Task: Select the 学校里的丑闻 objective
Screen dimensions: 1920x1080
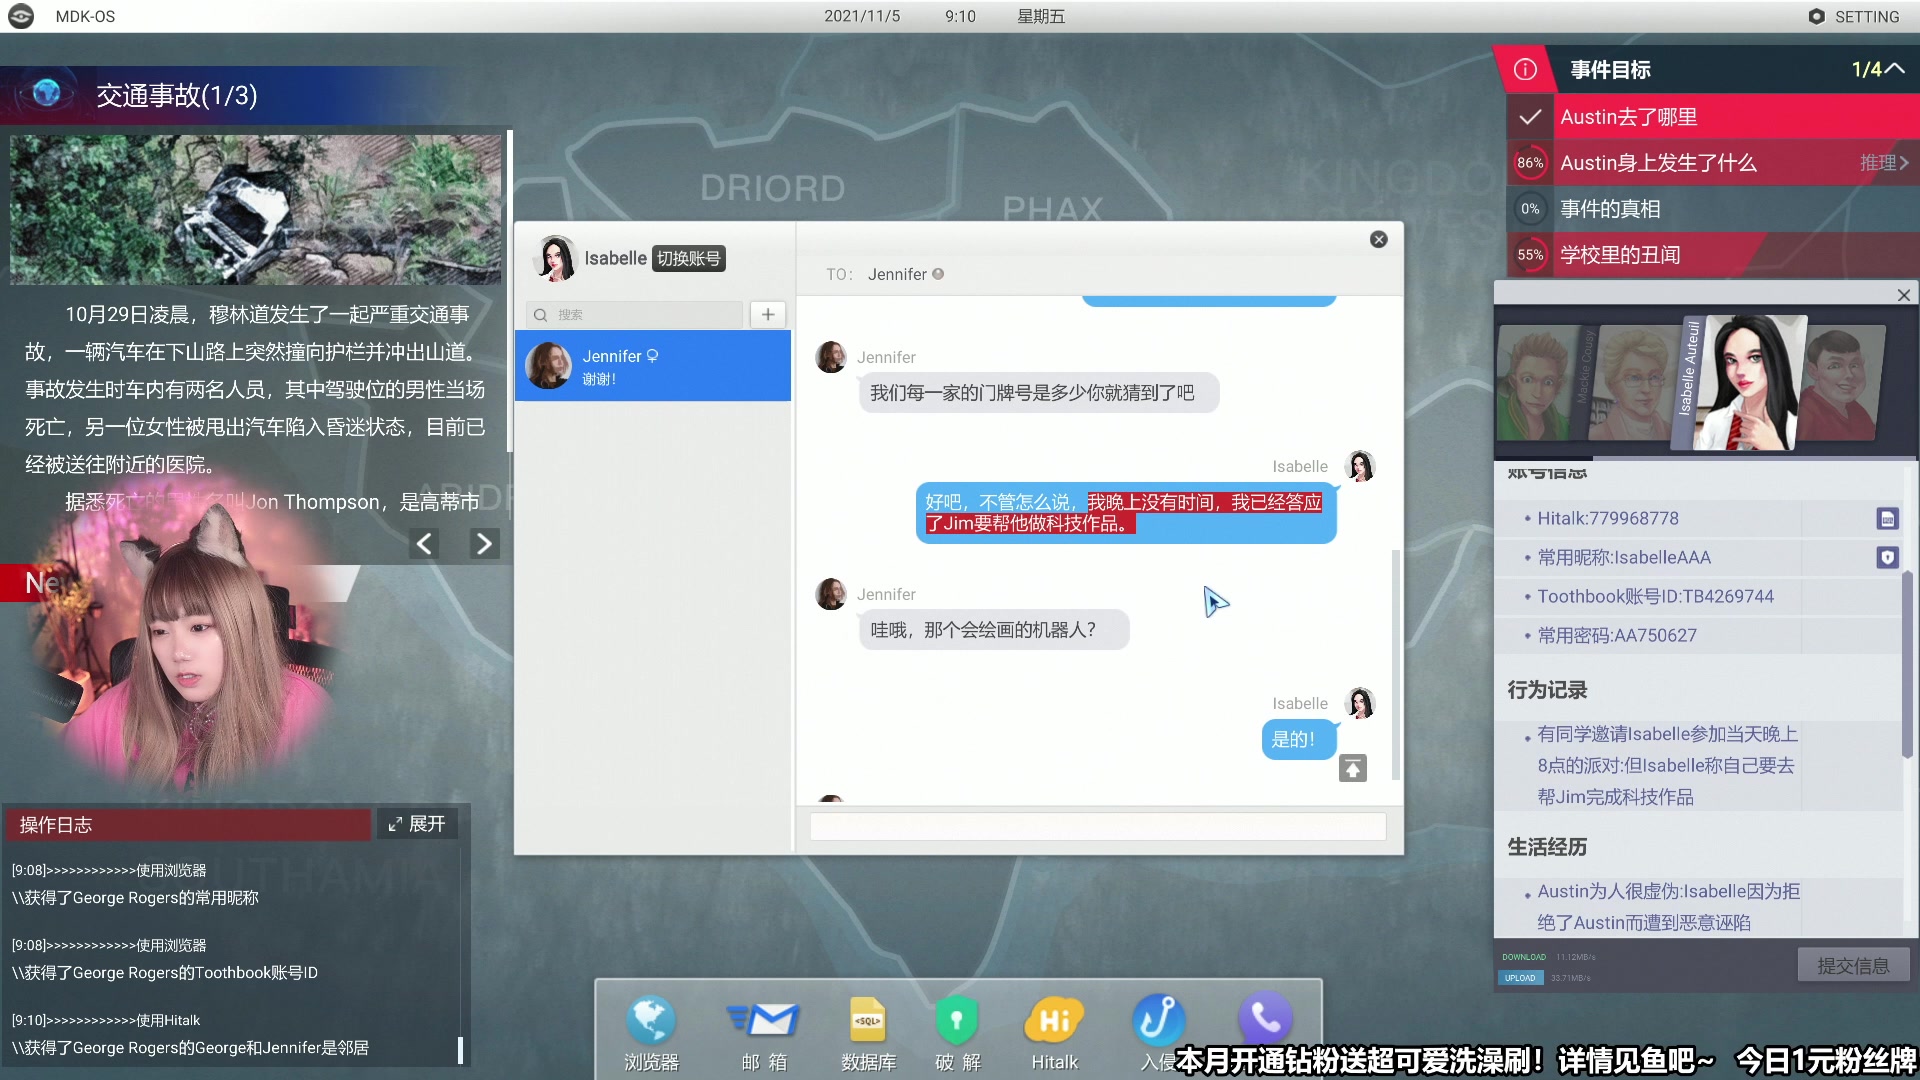Action: [x=1712, y=254]
